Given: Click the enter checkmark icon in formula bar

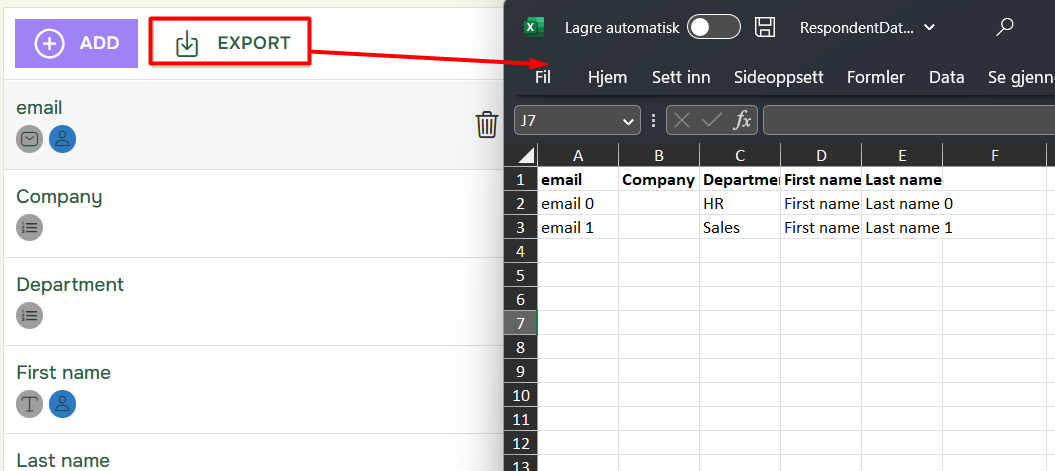Looking at the screenshot, I should click(x=711, y=120).
